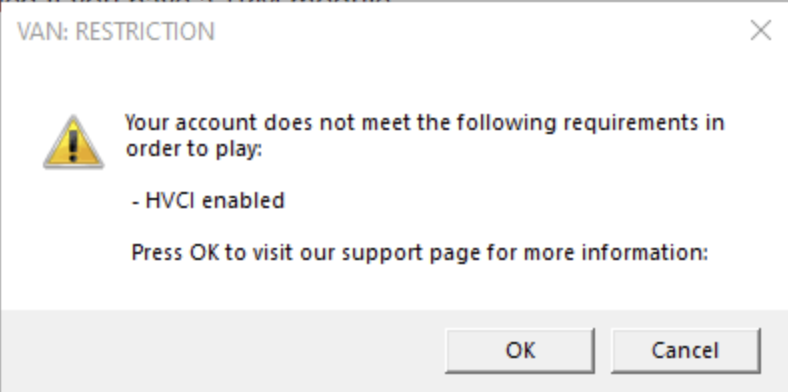788x392 pixels.
Task: Click the gray footer area left of OK
Action: (221, 351)
